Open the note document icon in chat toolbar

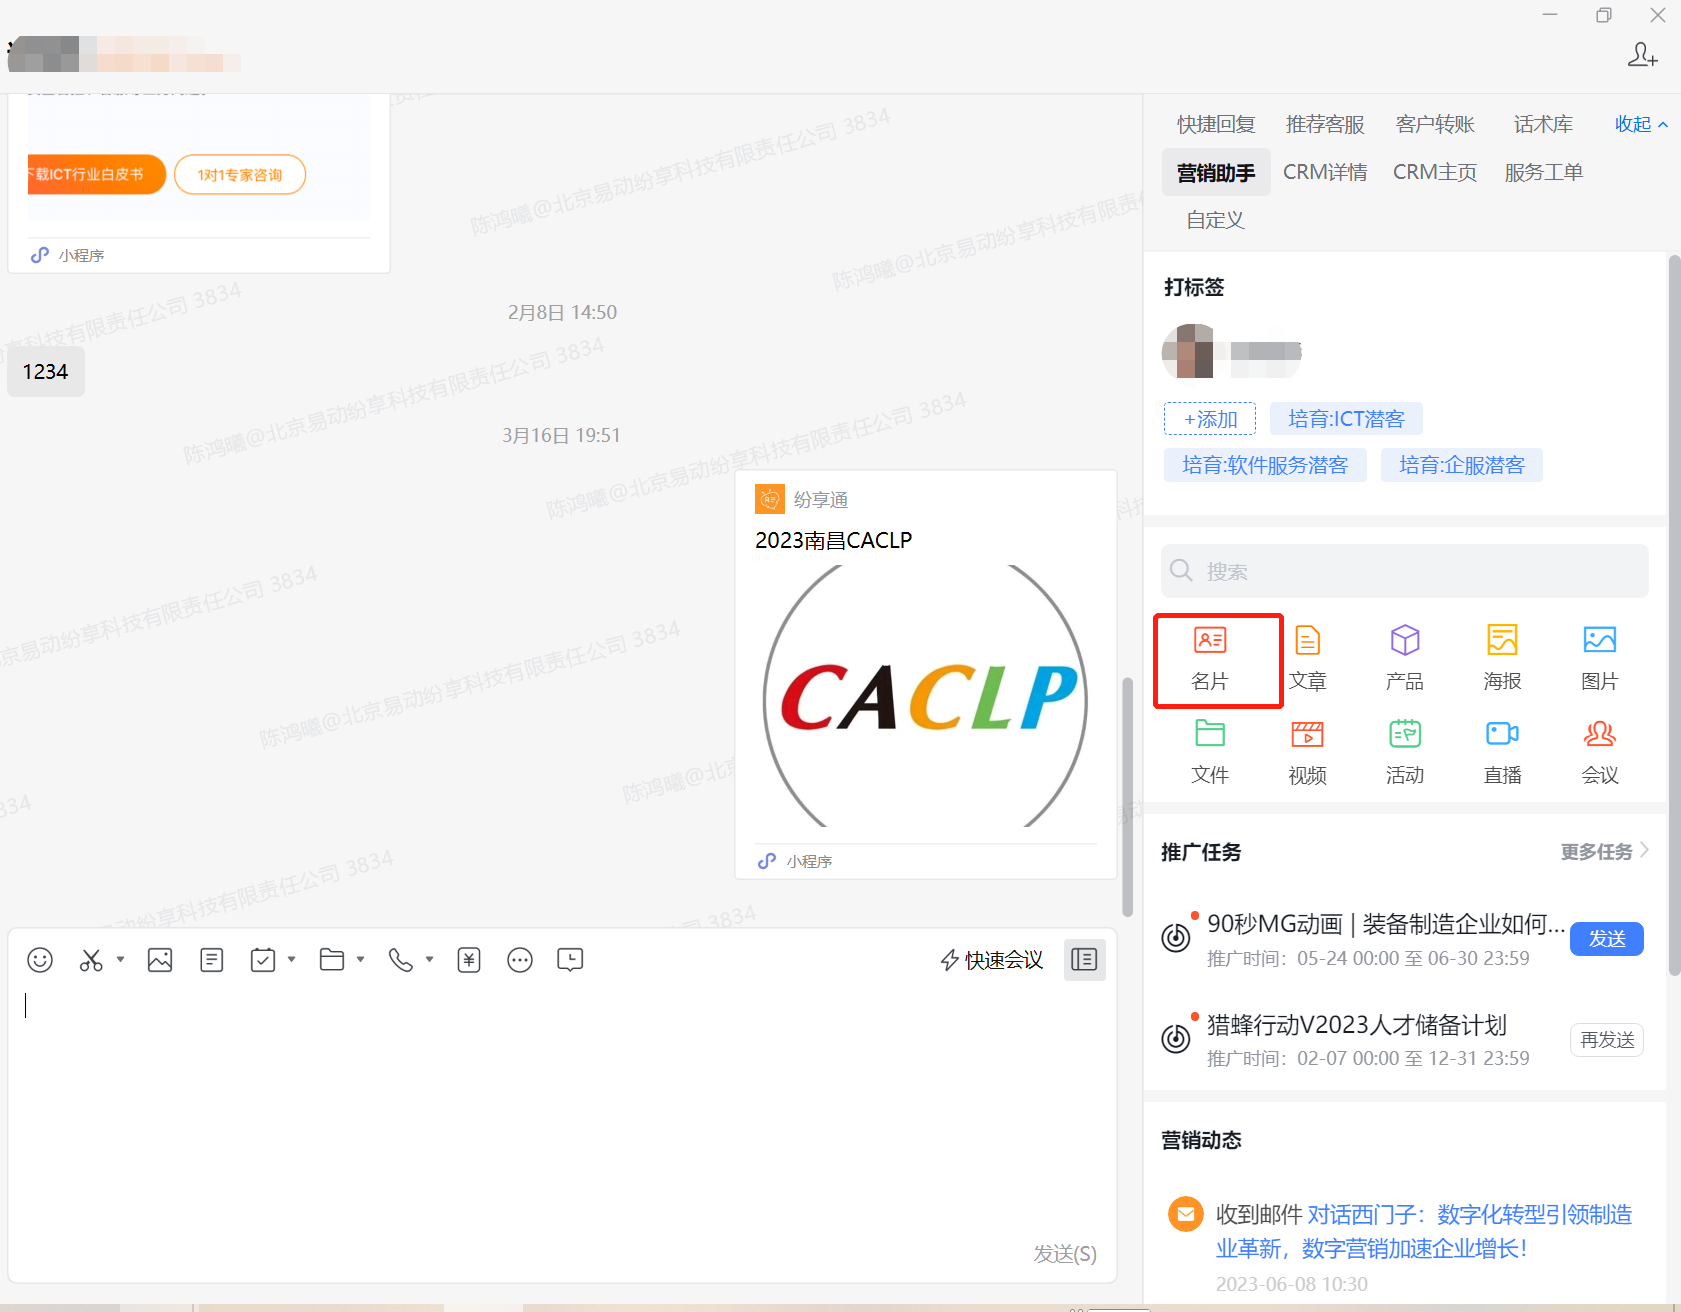click(x=212, y=960)
